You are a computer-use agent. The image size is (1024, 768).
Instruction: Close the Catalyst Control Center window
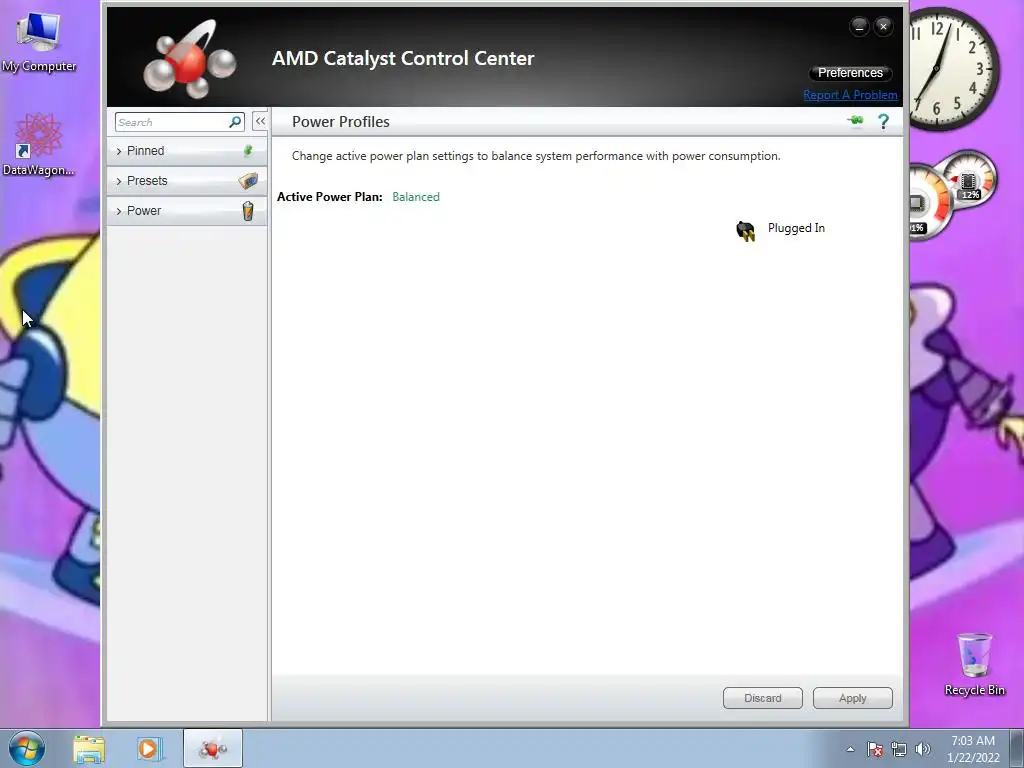click(x=883, y=26)
